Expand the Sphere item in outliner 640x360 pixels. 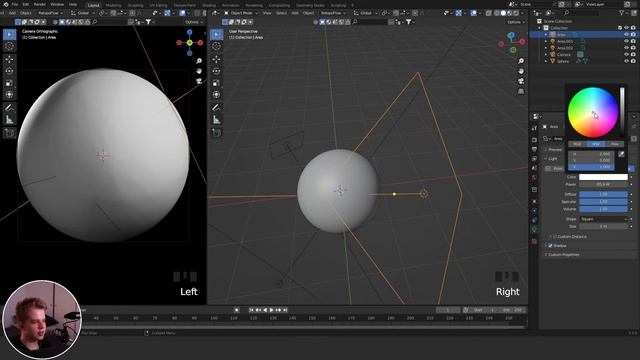tap(546, 61)
